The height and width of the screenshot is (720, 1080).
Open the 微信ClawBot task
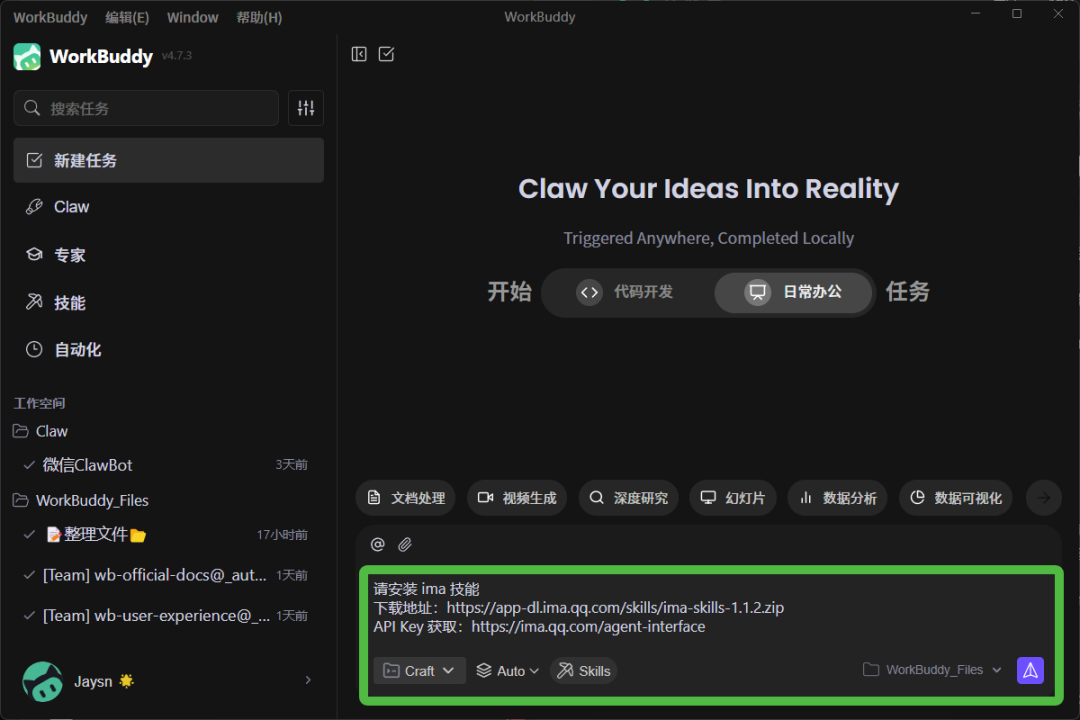click(x=88, y=465)
